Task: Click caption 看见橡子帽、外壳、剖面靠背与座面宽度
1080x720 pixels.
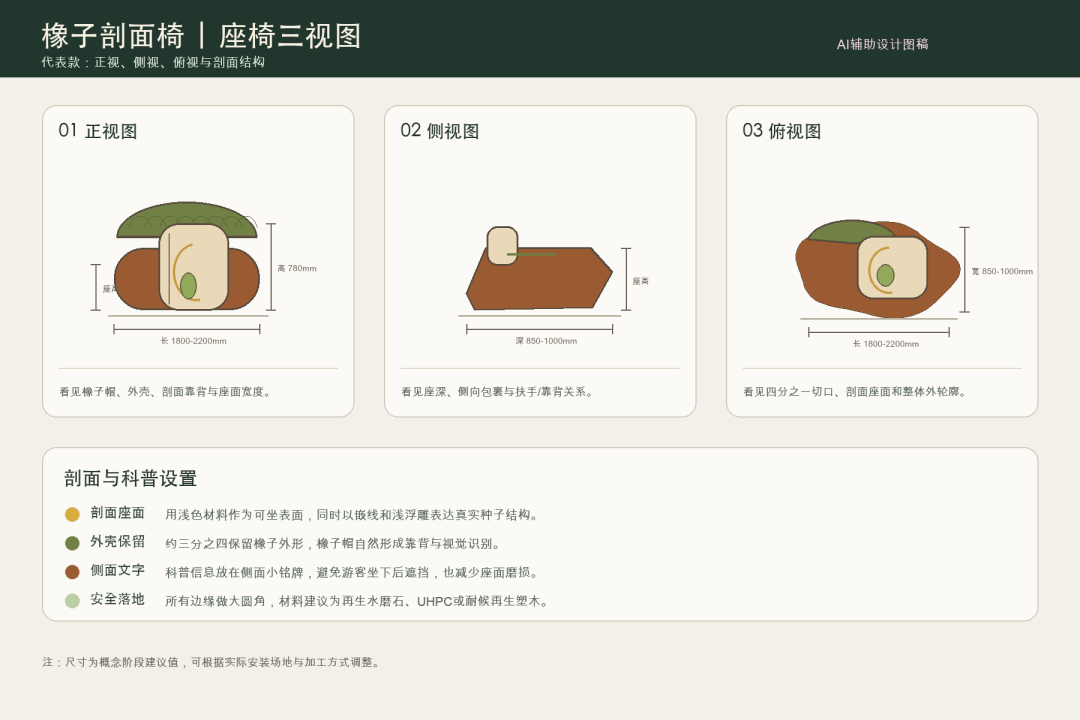Action: [x=165, y=391]
